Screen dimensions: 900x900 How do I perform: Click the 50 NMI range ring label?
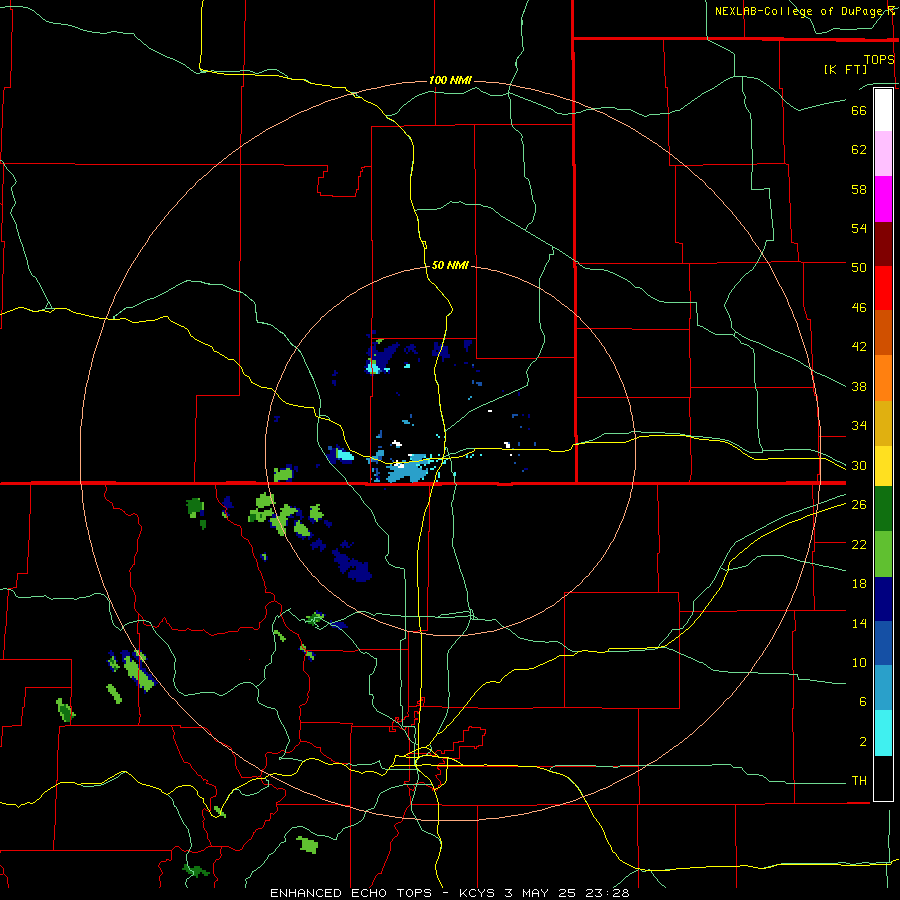tap(450, 265)
